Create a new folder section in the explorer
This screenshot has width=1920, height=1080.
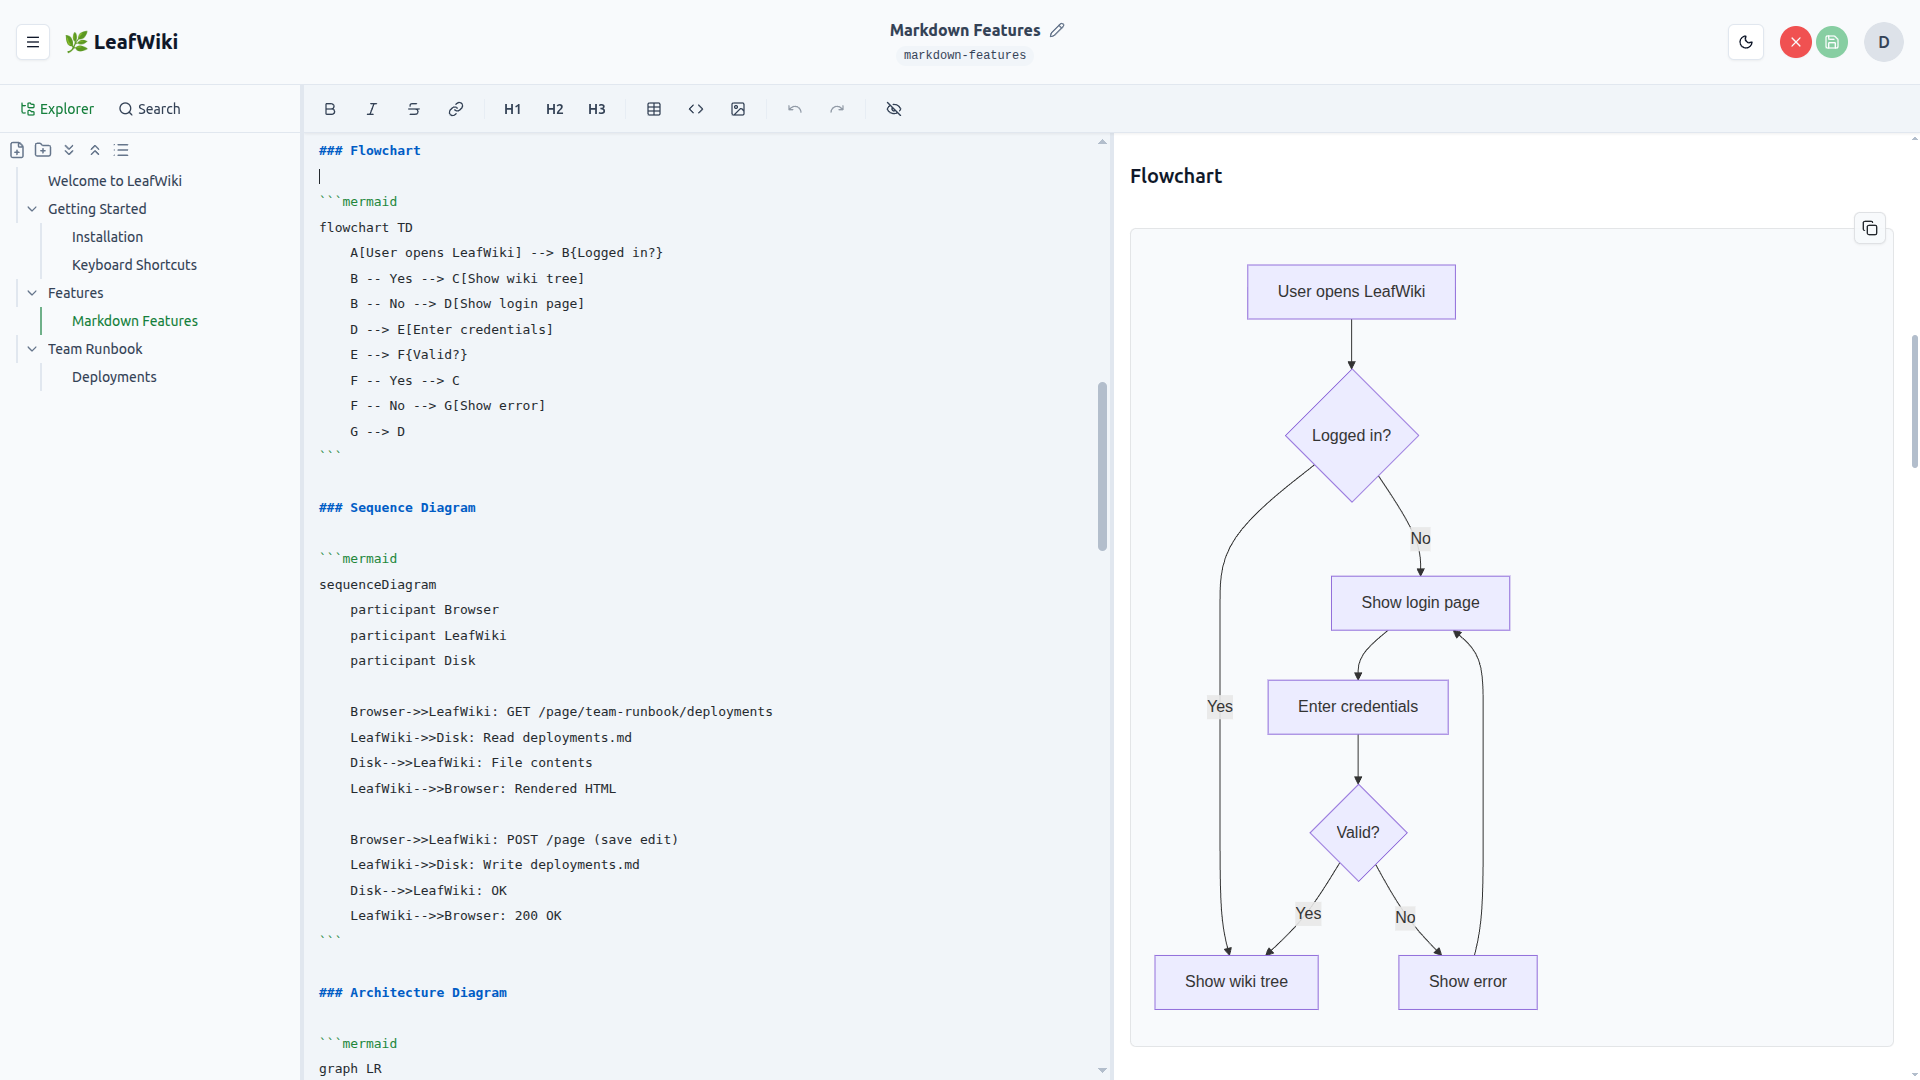(43, 150)
